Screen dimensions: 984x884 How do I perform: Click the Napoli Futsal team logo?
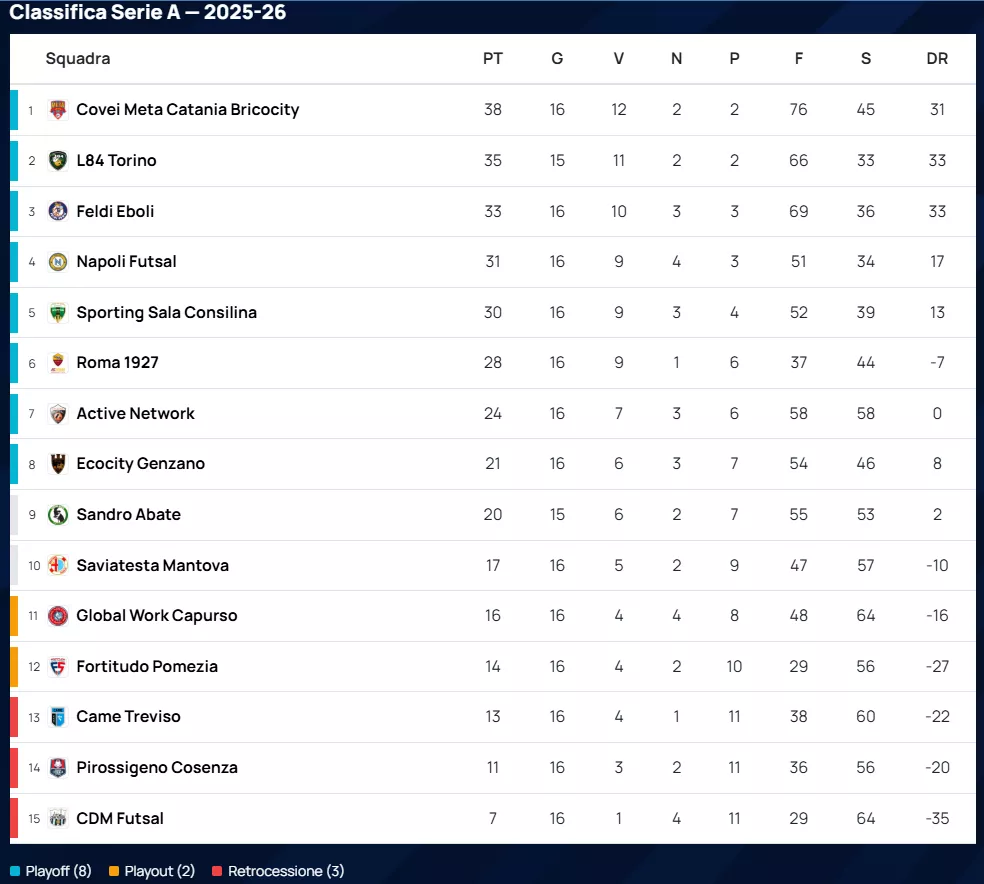(x=58, y=262)
